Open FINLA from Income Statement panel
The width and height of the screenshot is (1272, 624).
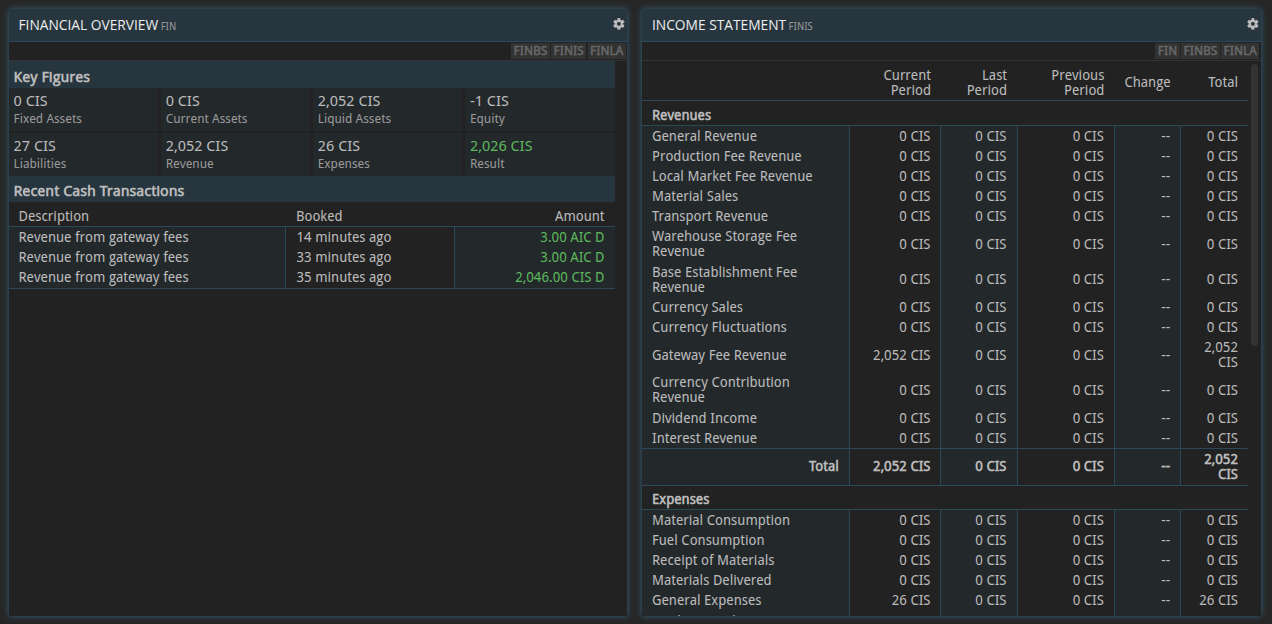point(1240,51)
